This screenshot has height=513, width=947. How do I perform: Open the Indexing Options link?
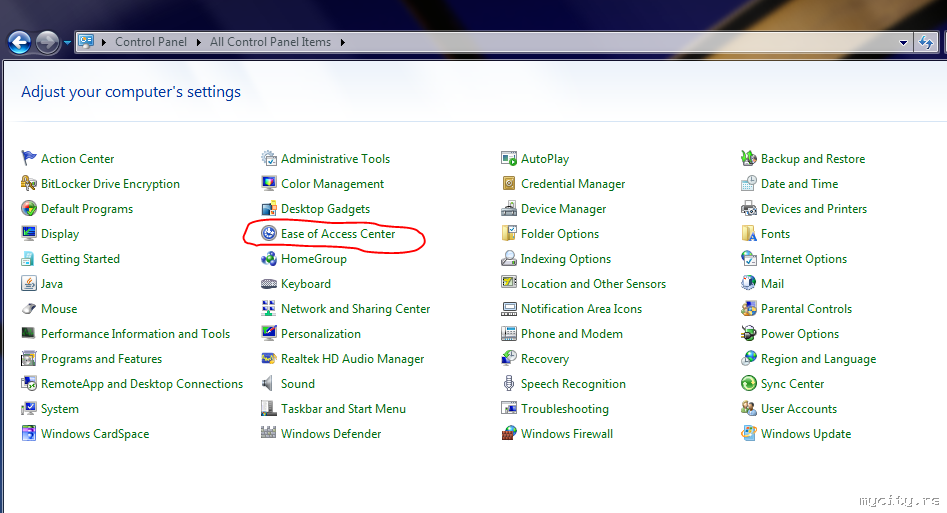point(566,259)
